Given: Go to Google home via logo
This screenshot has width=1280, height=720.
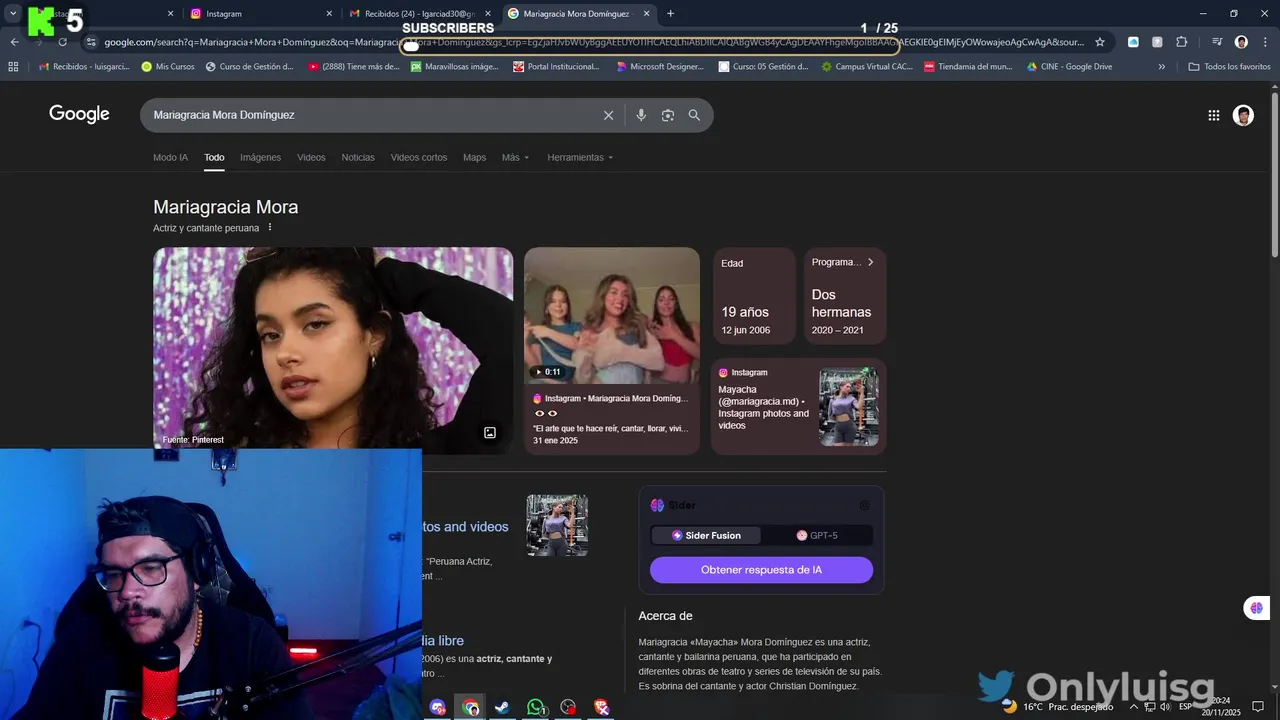Looking at the screenshot, I should coord(79,114).
